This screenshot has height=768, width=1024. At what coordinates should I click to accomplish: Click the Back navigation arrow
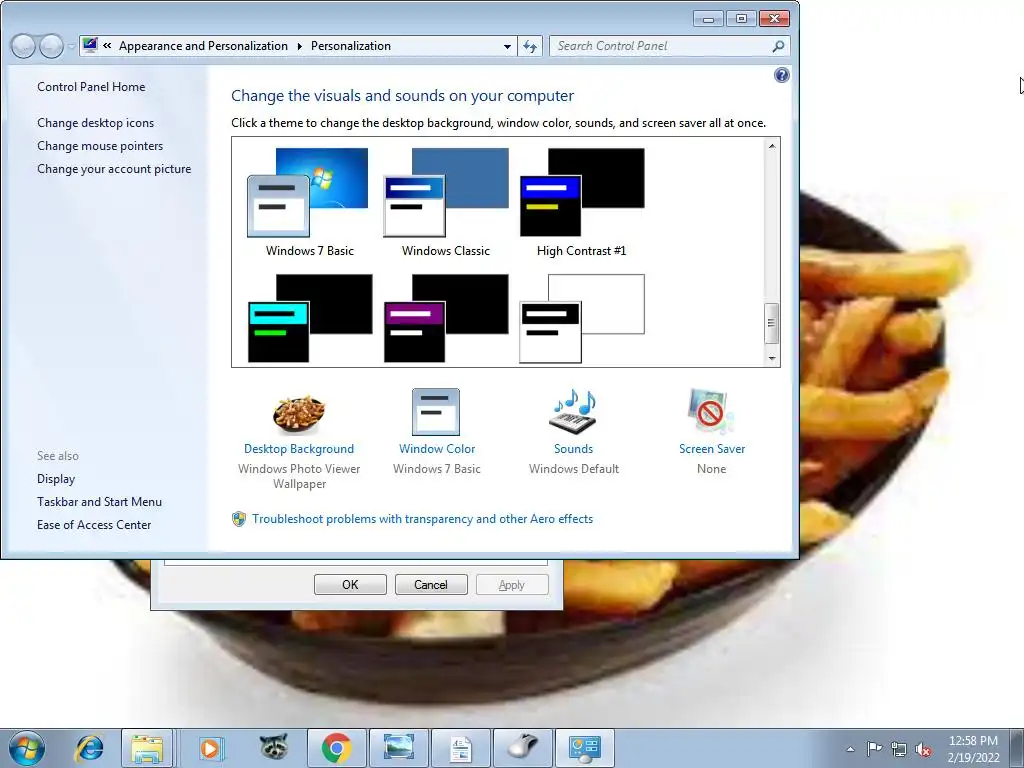(23, 46)
